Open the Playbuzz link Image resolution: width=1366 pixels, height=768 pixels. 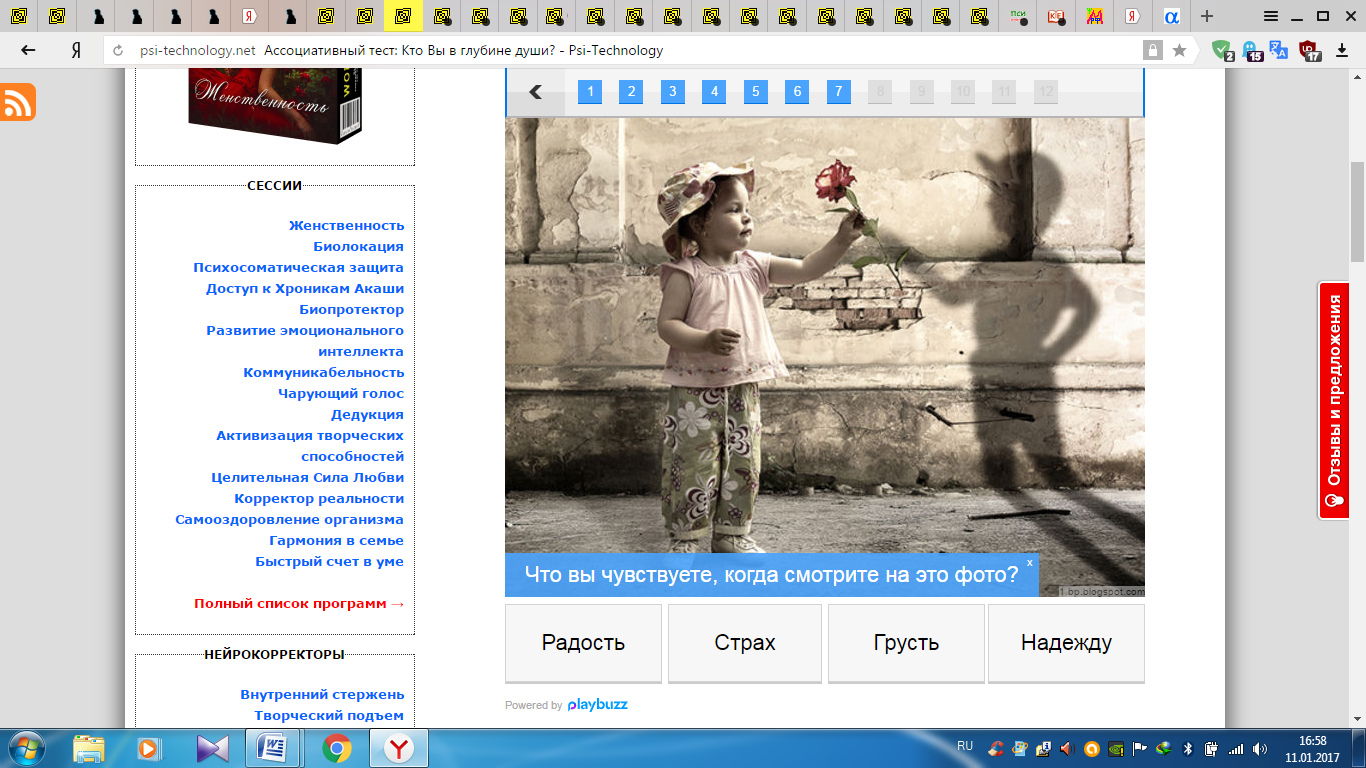pyautogui.click(x=597, y=705)
